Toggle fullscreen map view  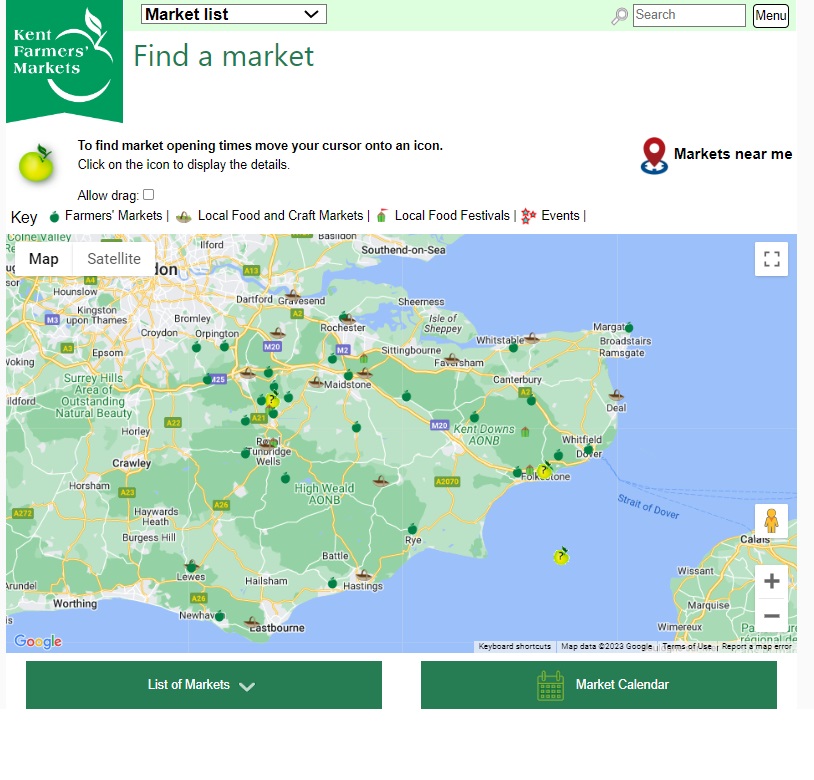click(x=771, y=259)
